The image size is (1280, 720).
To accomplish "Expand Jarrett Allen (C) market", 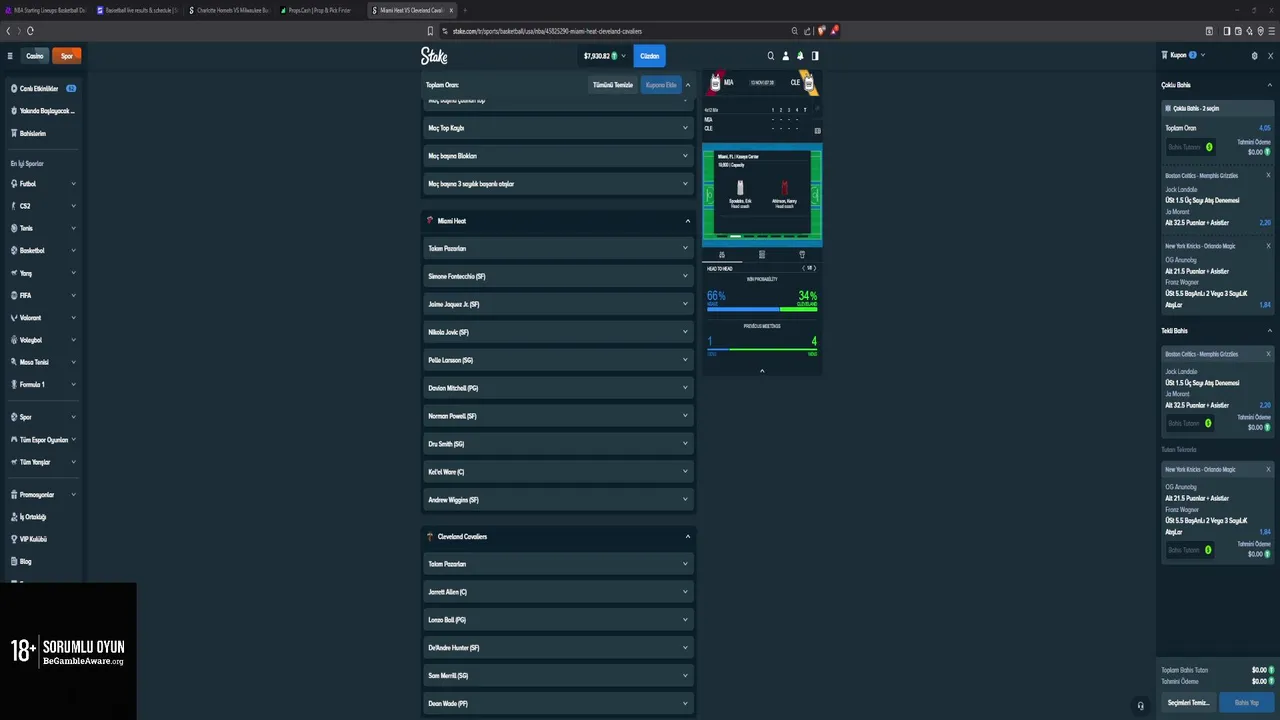I will (558, 592).
